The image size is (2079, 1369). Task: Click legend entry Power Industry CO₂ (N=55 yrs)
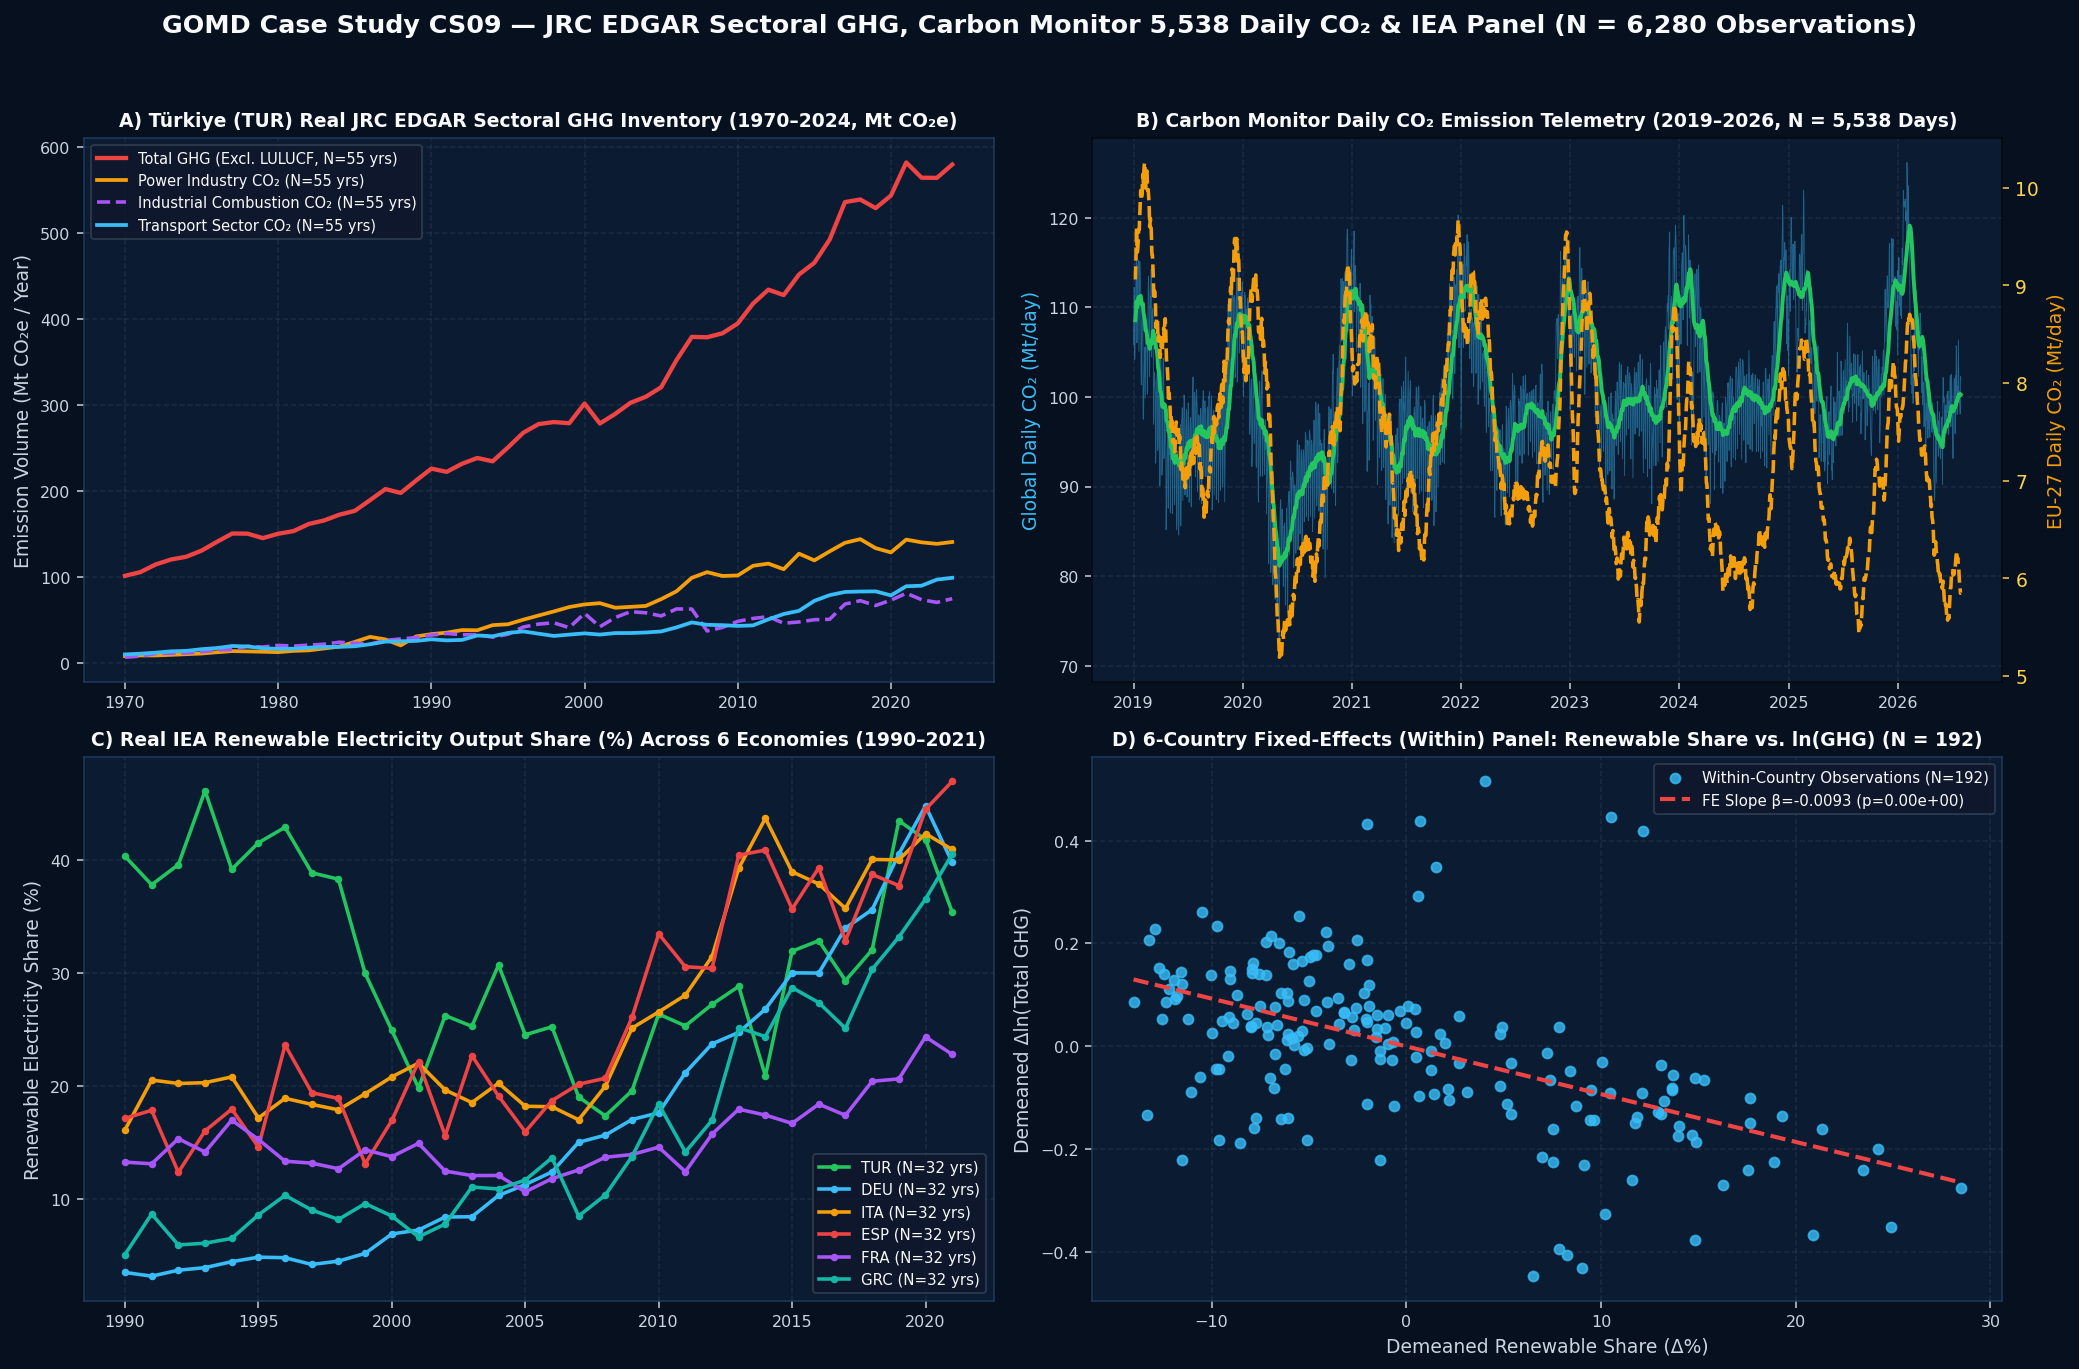pyautogui.click(x=251, y=181)
